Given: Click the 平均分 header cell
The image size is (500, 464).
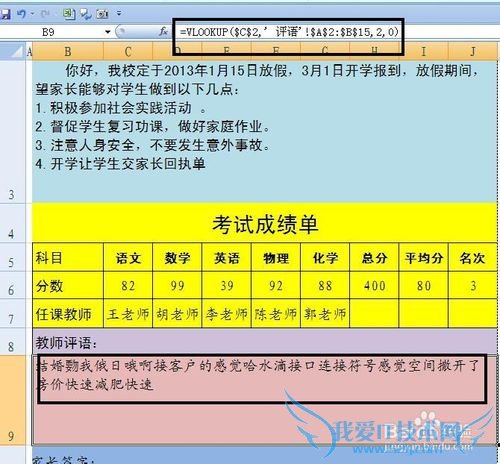Looking at the screenshot, I should [x=423, y=257].
